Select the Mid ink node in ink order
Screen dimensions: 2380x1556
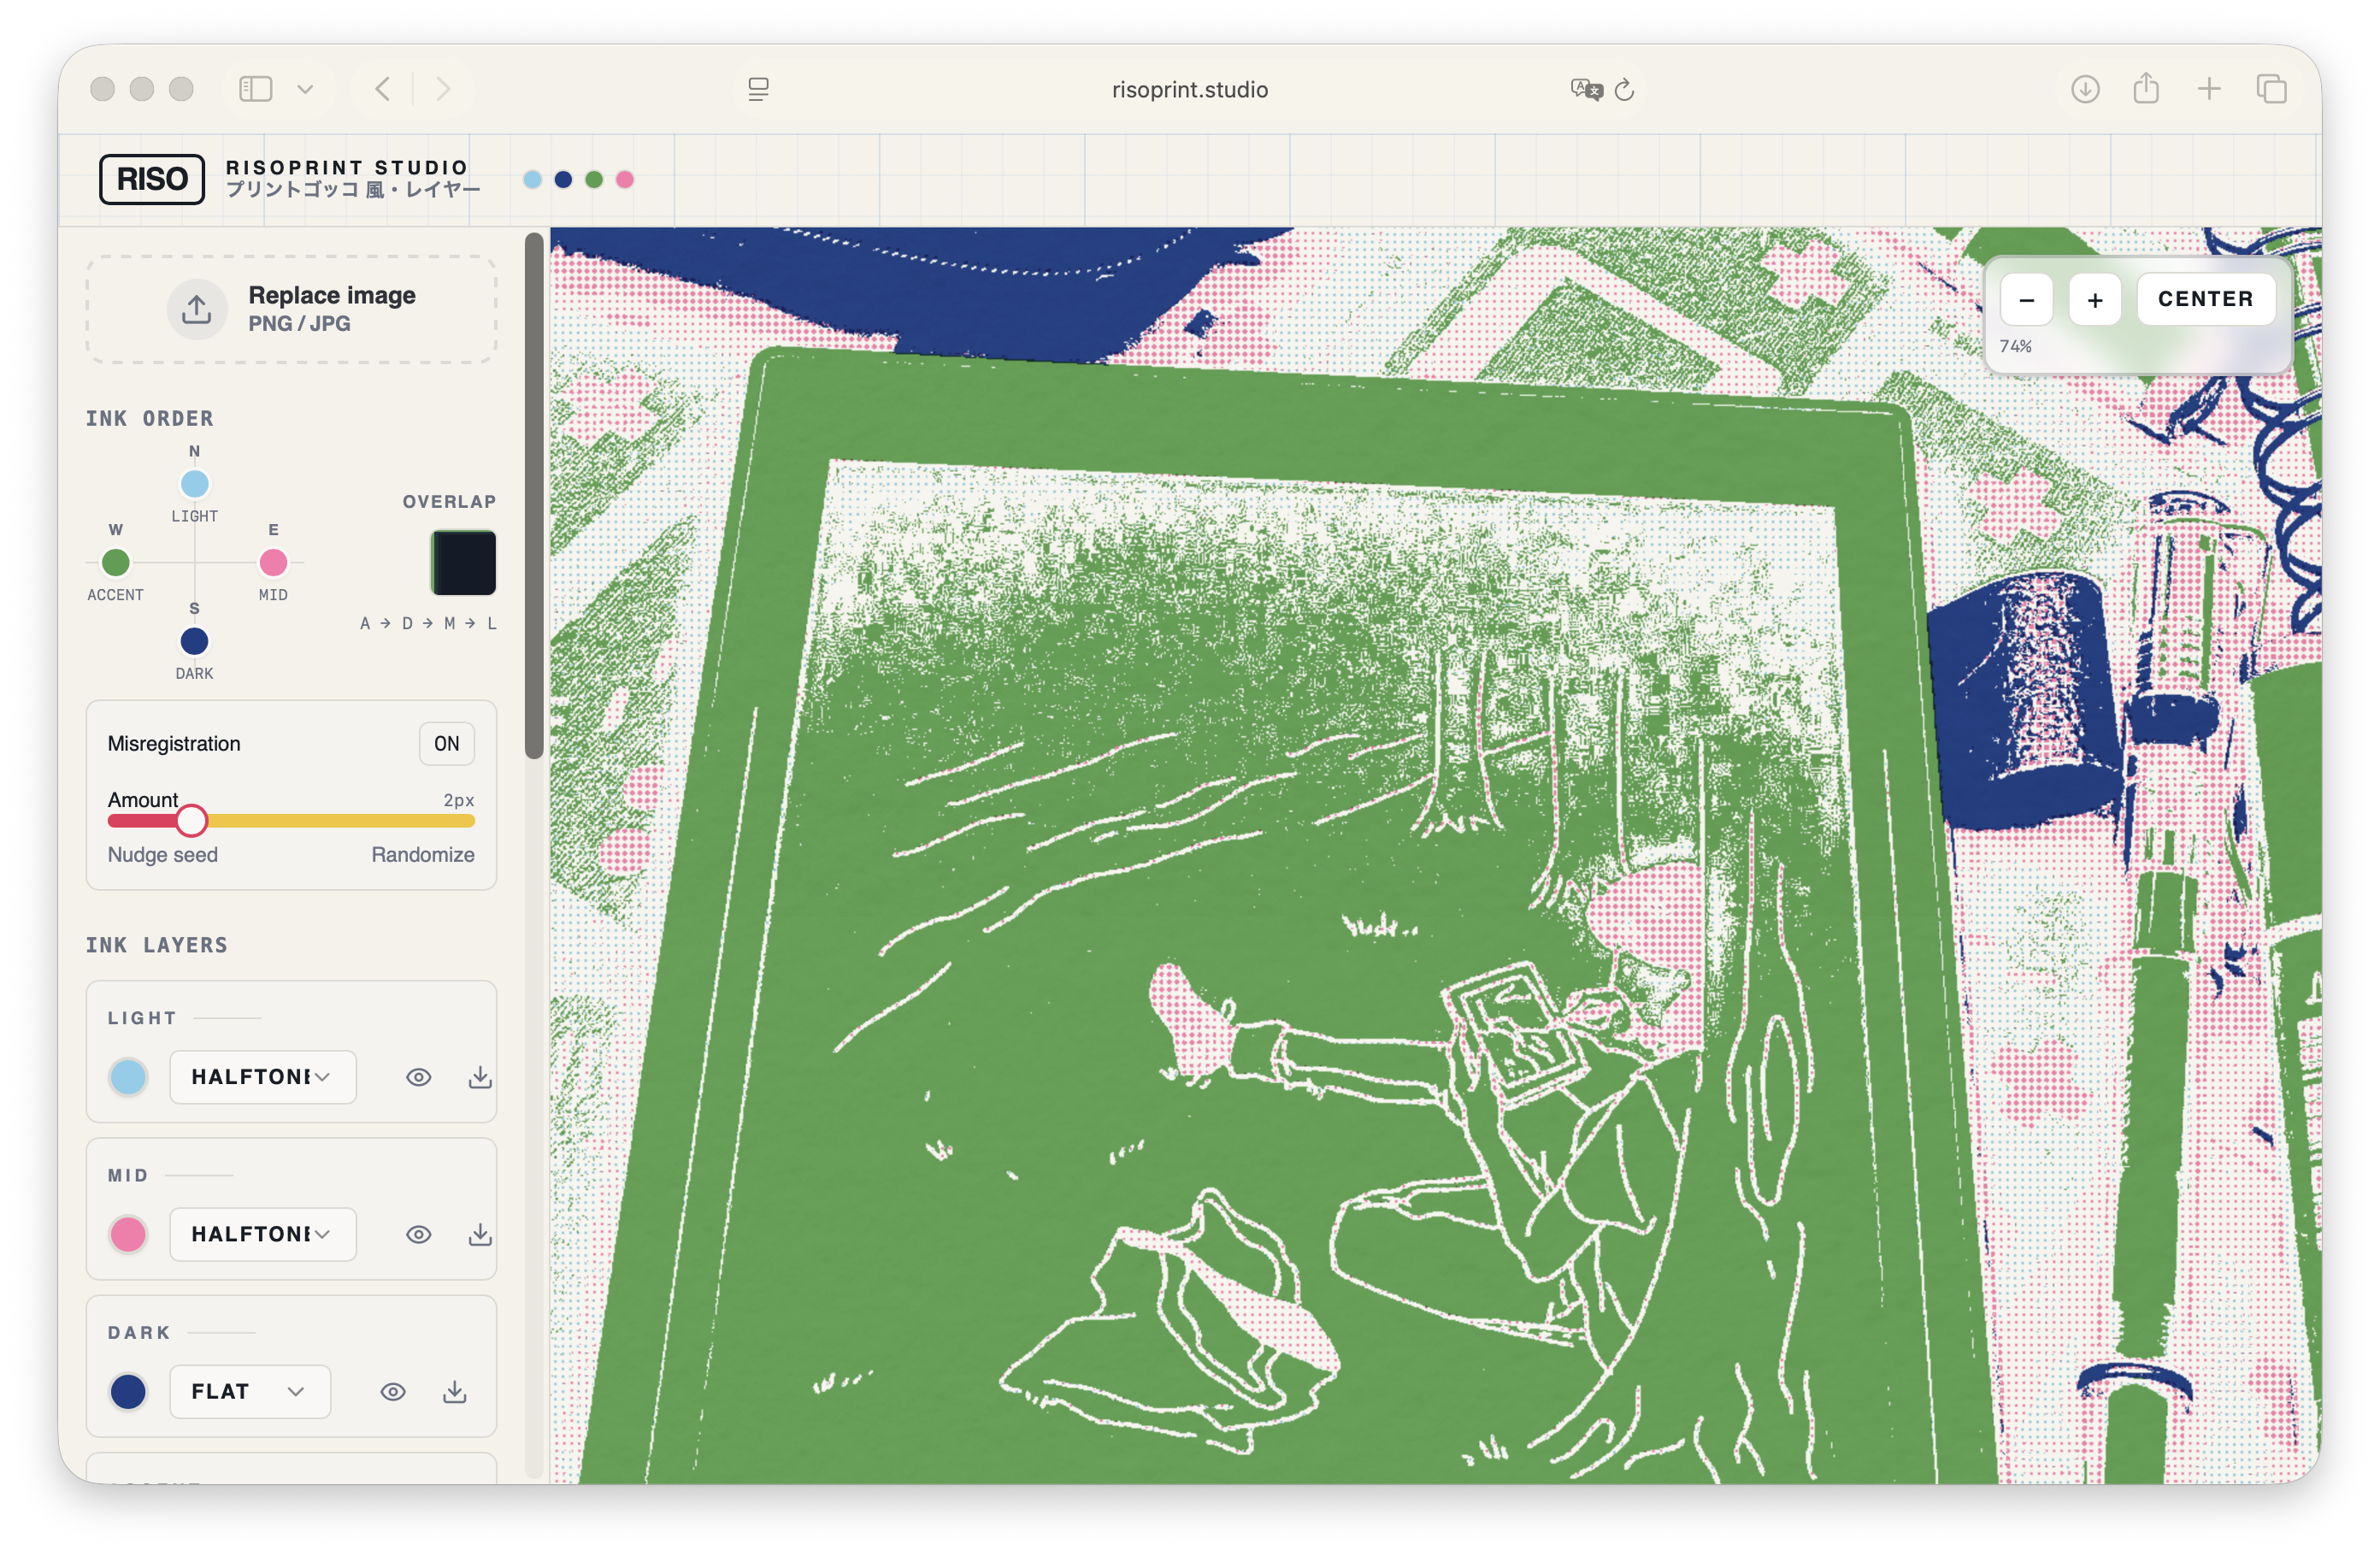273,563
